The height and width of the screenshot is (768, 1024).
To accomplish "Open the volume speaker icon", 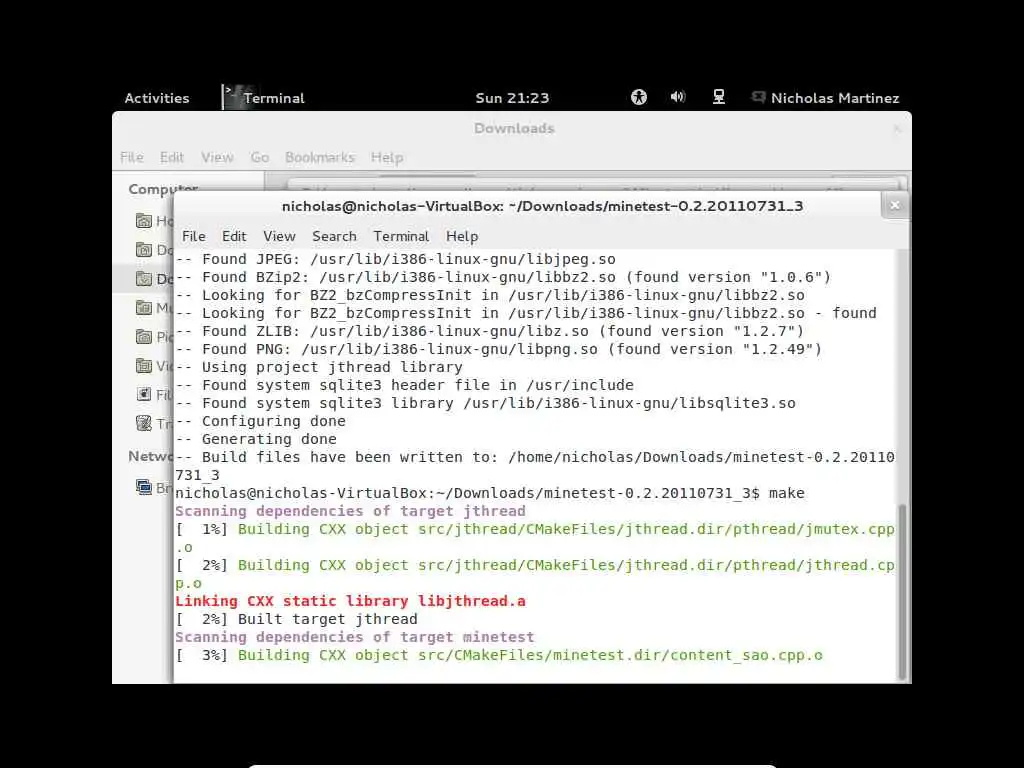I will pos(678,97).
